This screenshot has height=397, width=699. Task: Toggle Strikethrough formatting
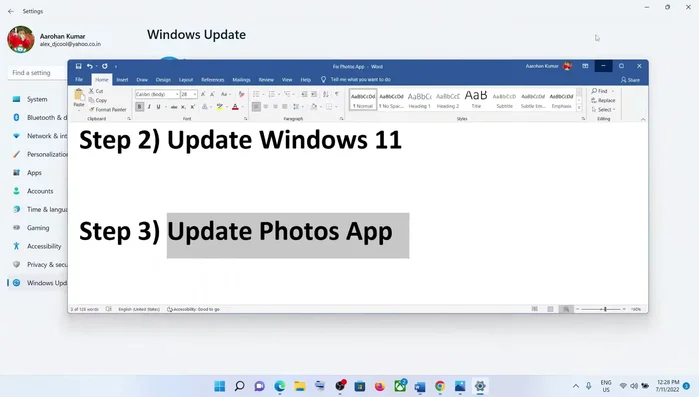click(174, 107)
